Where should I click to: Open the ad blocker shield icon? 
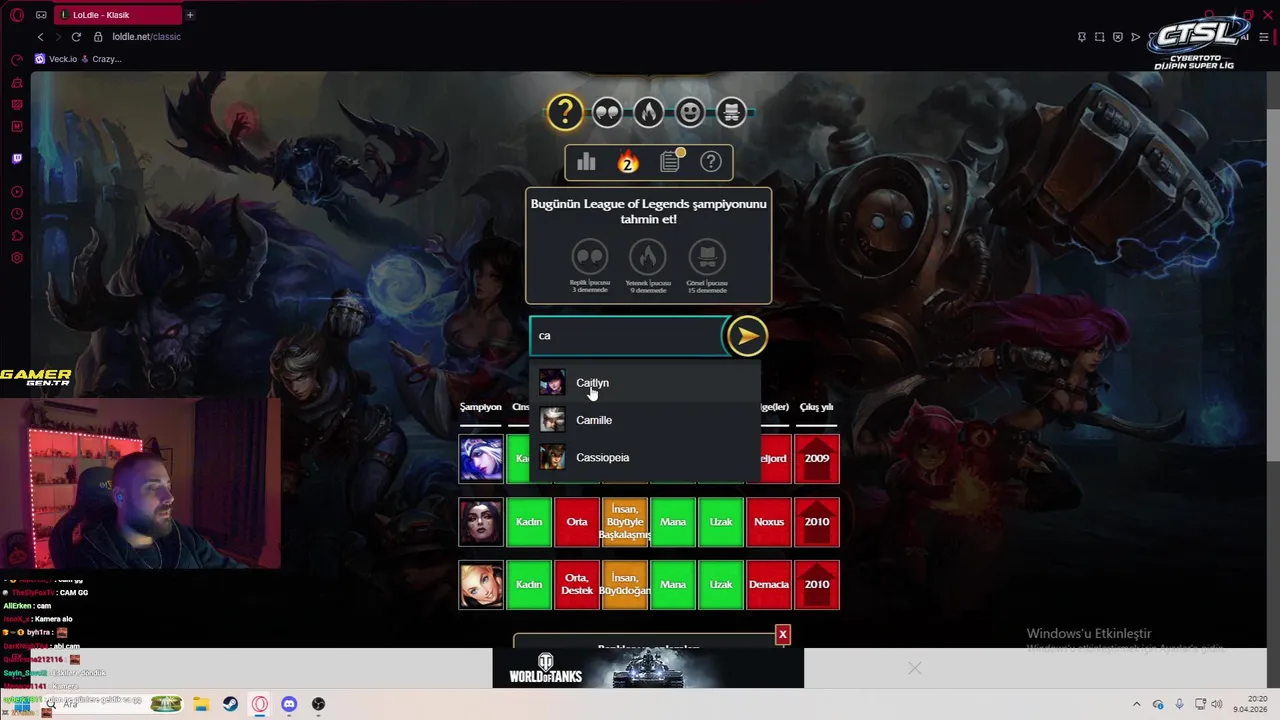tap(1117, 37)
